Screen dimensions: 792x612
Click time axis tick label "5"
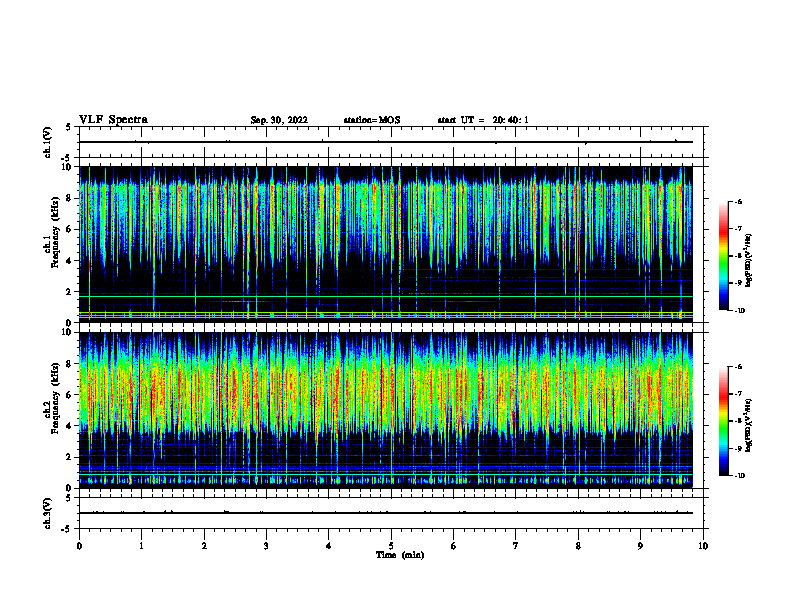click(391, 546)
